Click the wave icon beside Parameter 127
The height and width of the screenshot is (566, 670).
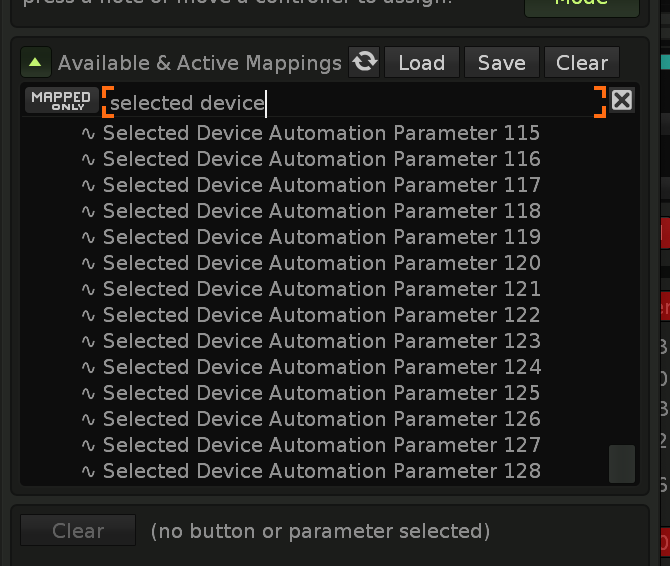coord(89,446)
